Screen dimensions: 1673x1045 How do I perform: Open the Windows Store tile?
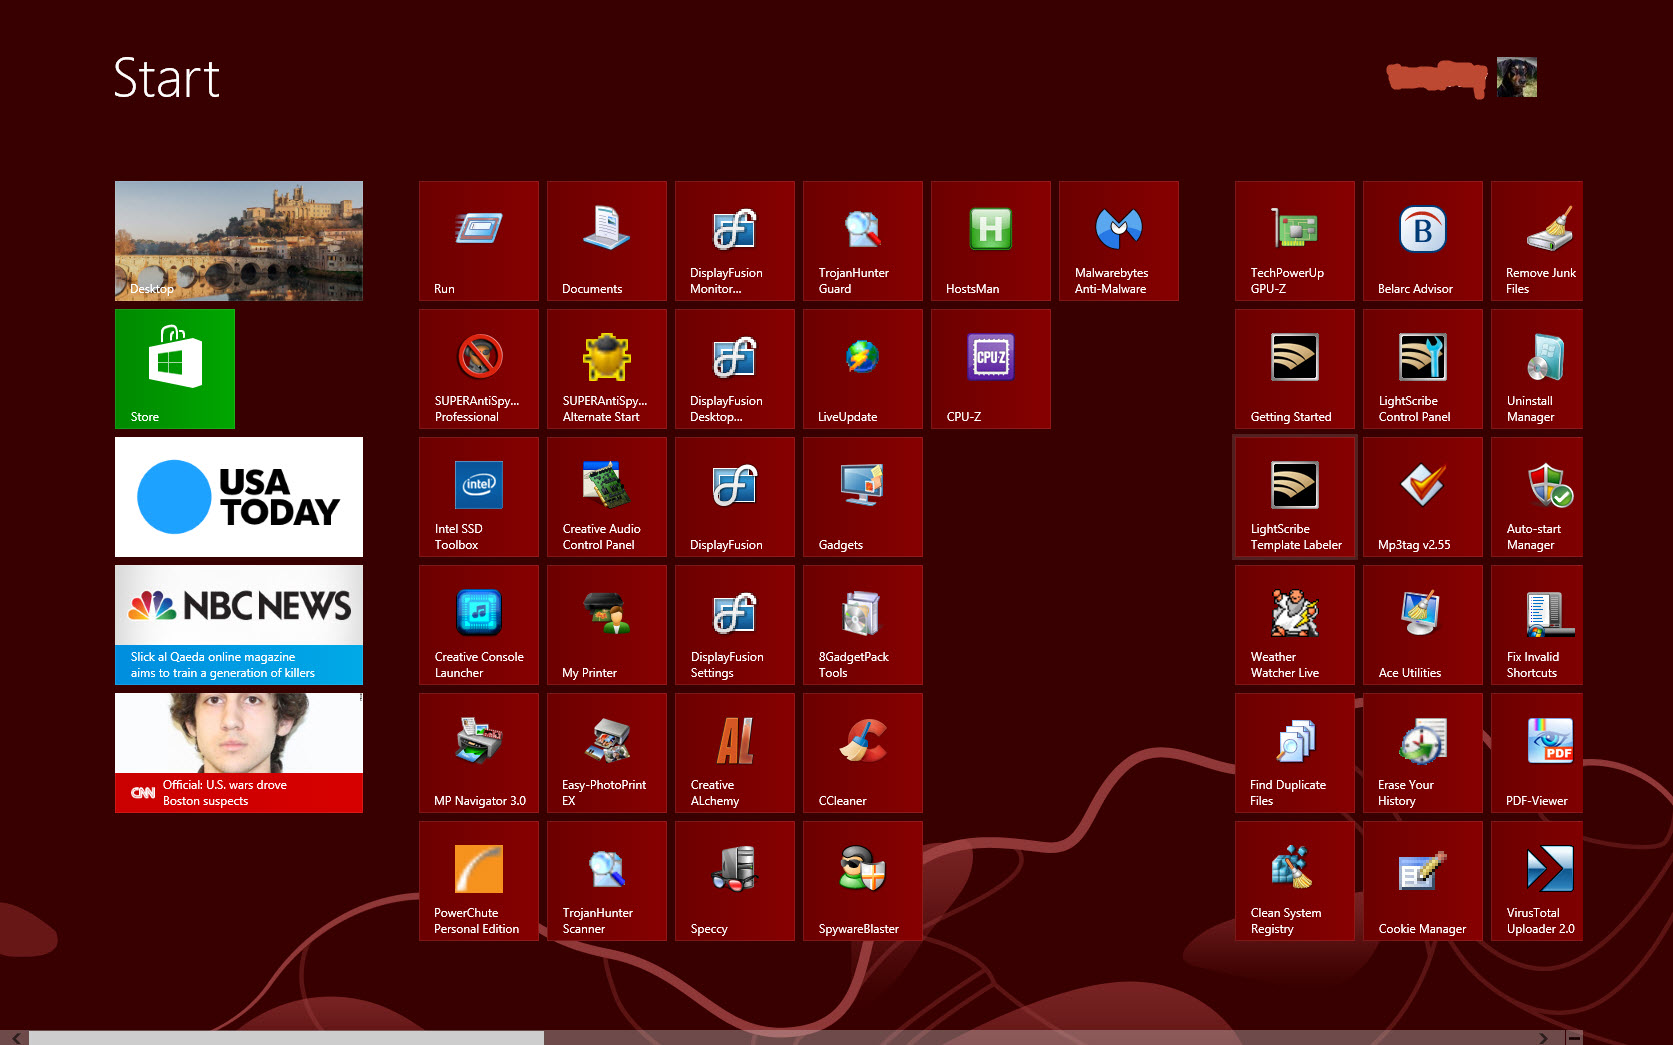coord(175,369)
